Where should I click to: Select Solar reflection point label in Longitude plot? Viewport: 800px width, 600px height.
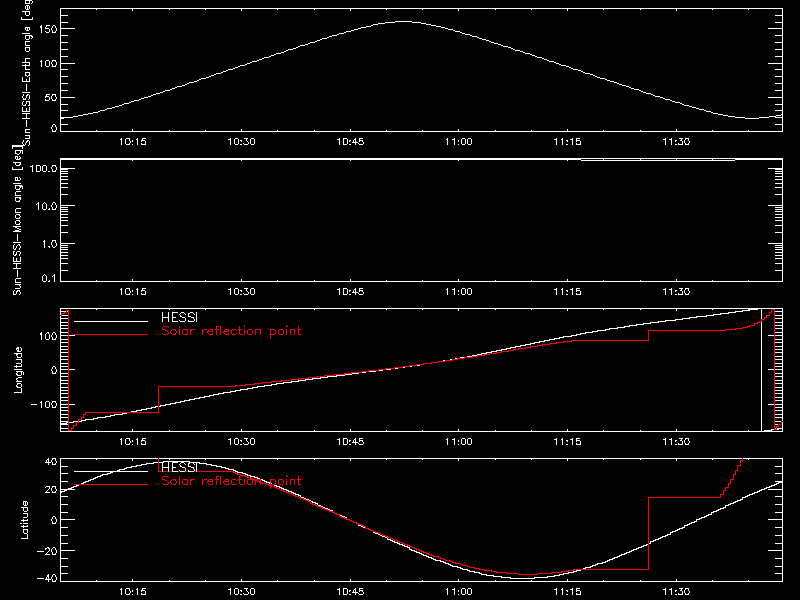click(231, 331)
